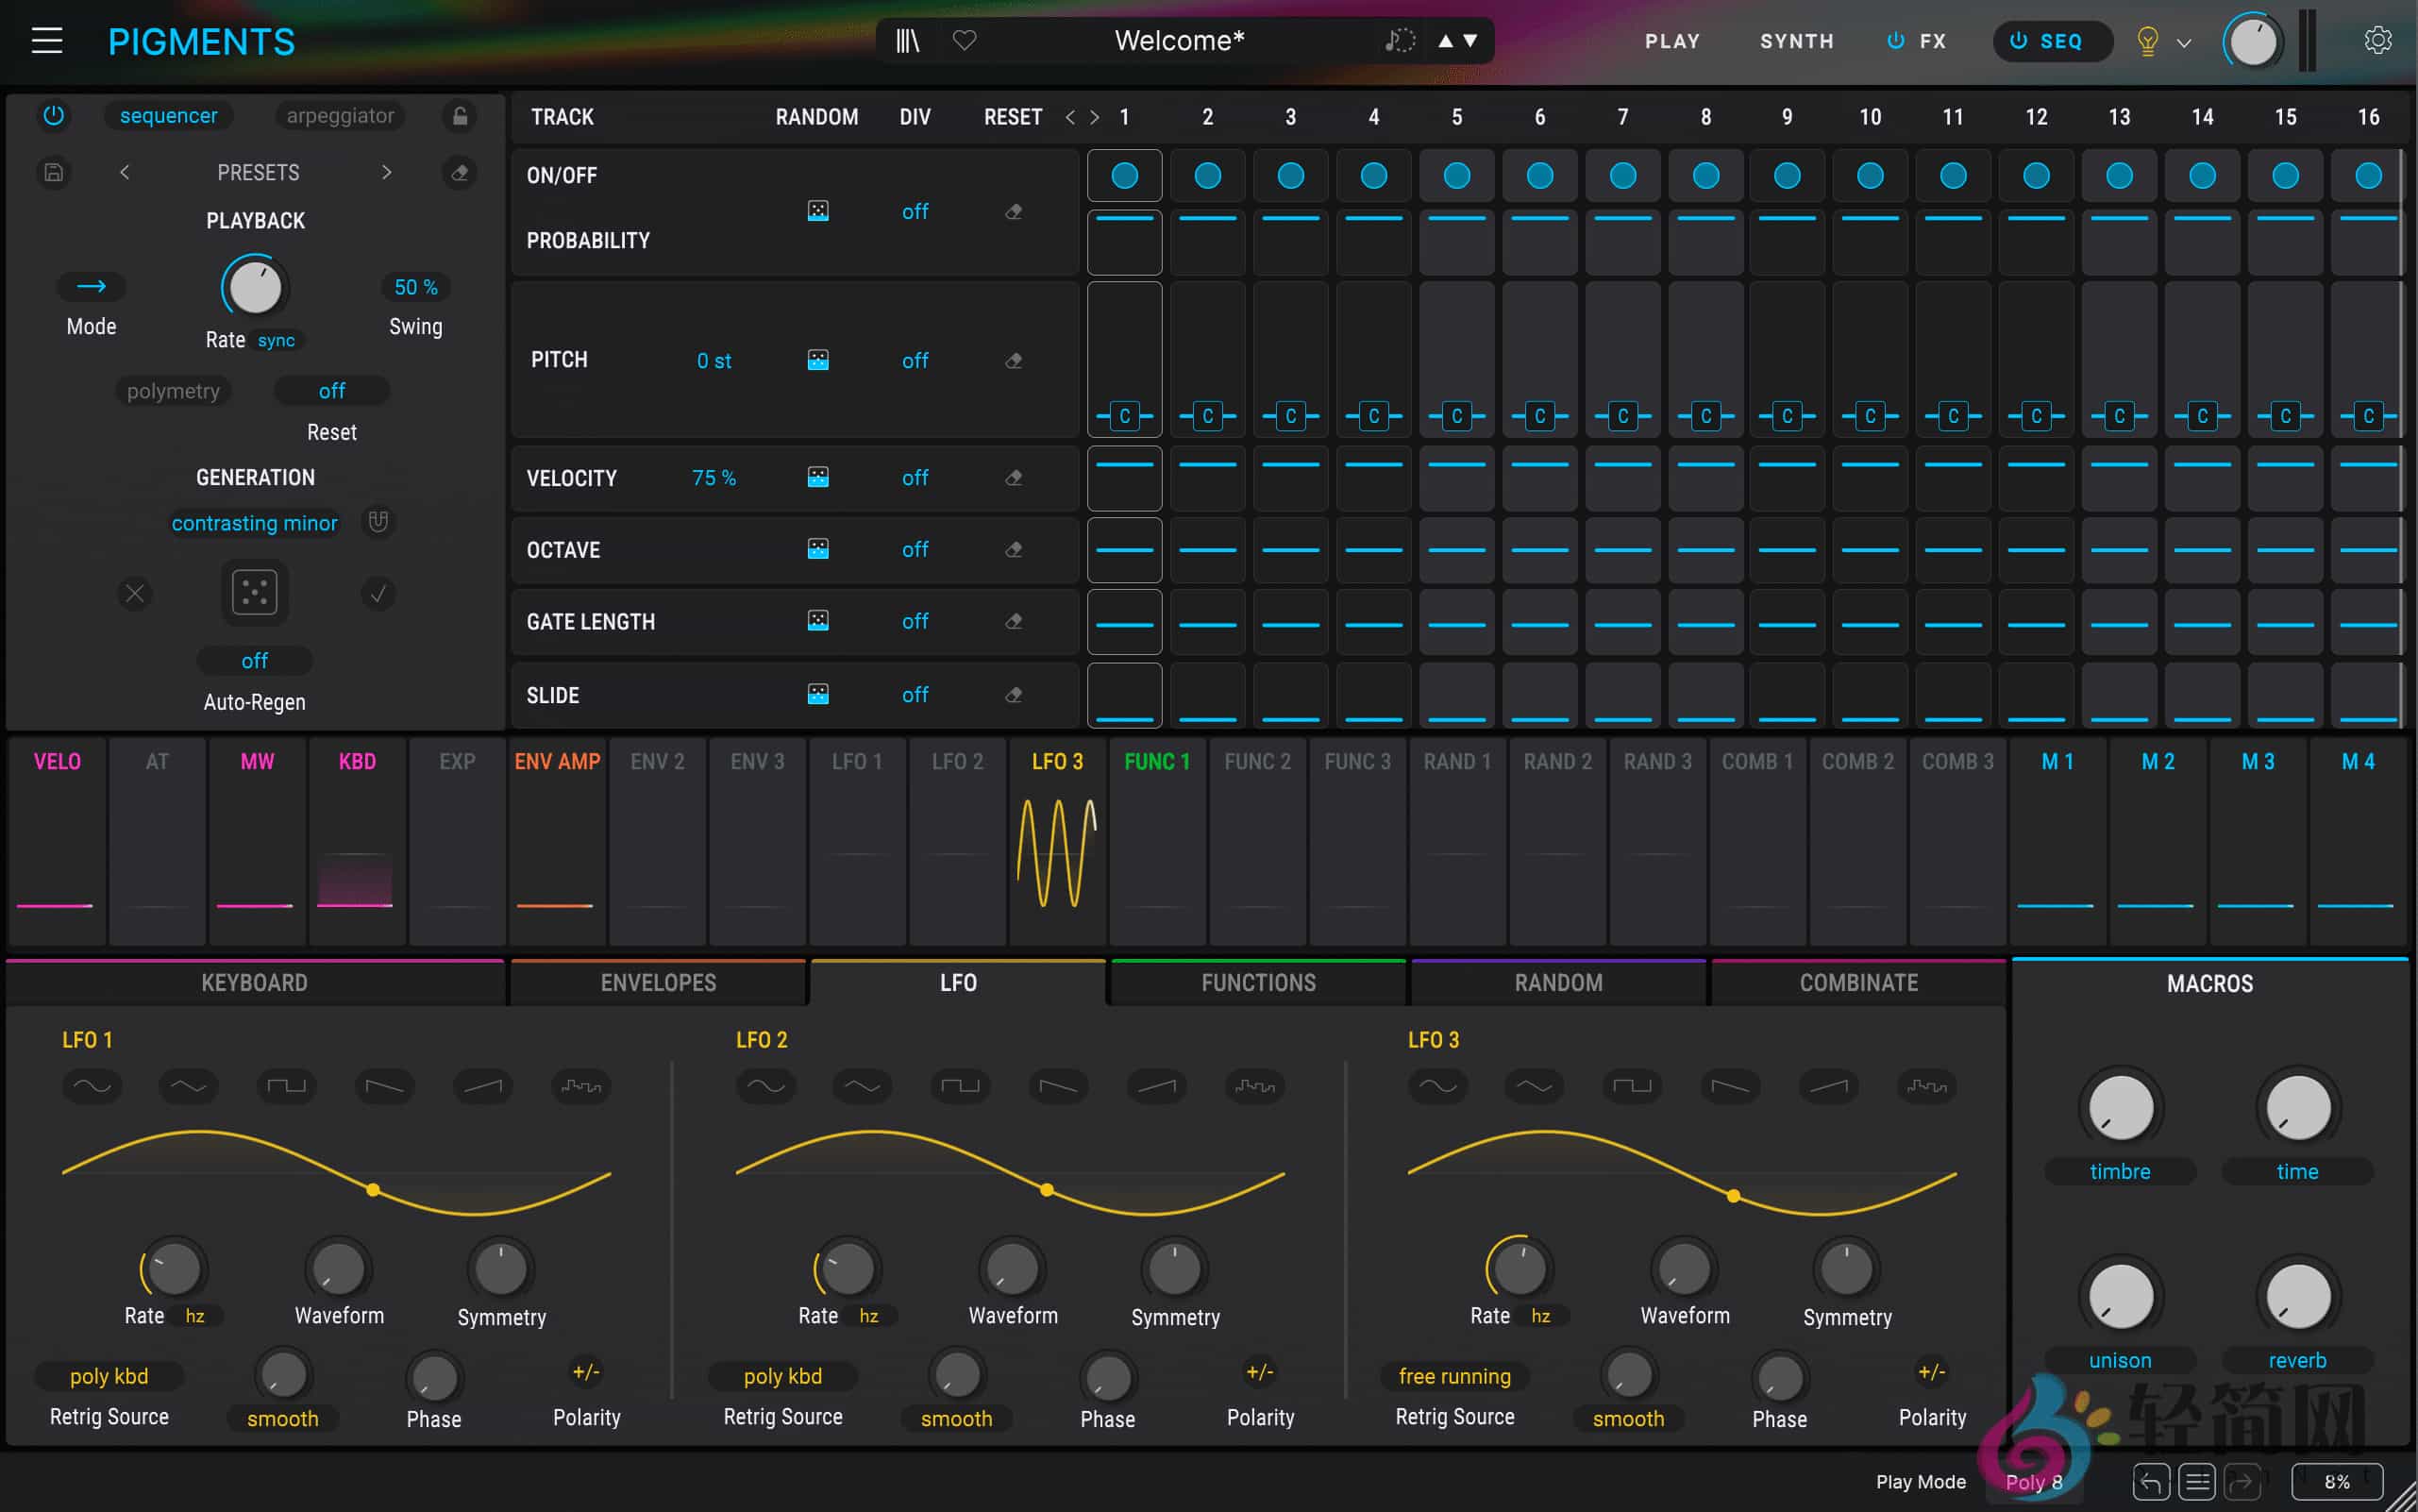Open the contrasting minor scale dropdown
This screenshot has width=2418, height=1512.
[254, 523]
